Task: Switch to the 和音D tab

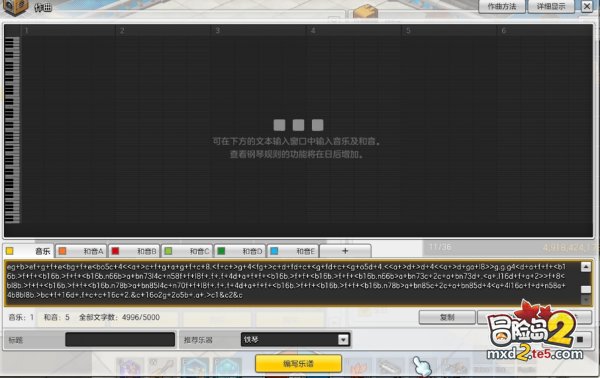Action: click(240, 251)
